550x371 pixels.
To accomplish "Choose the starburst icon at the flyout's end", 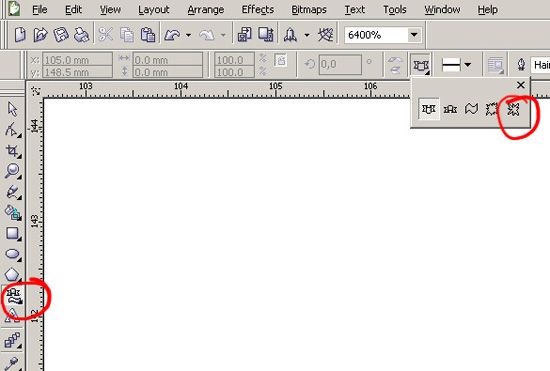I will coord(513,109).
